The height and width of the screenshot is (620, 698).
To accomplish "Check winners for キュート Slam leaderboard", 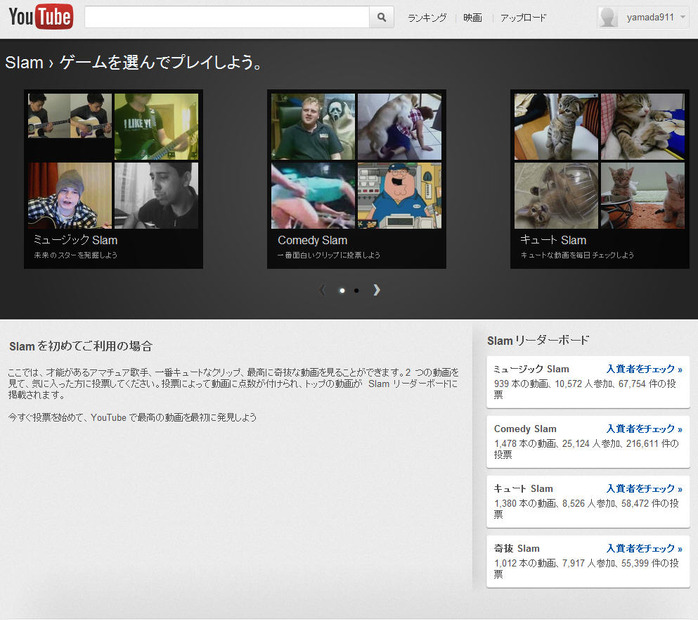I will point(644,488).
